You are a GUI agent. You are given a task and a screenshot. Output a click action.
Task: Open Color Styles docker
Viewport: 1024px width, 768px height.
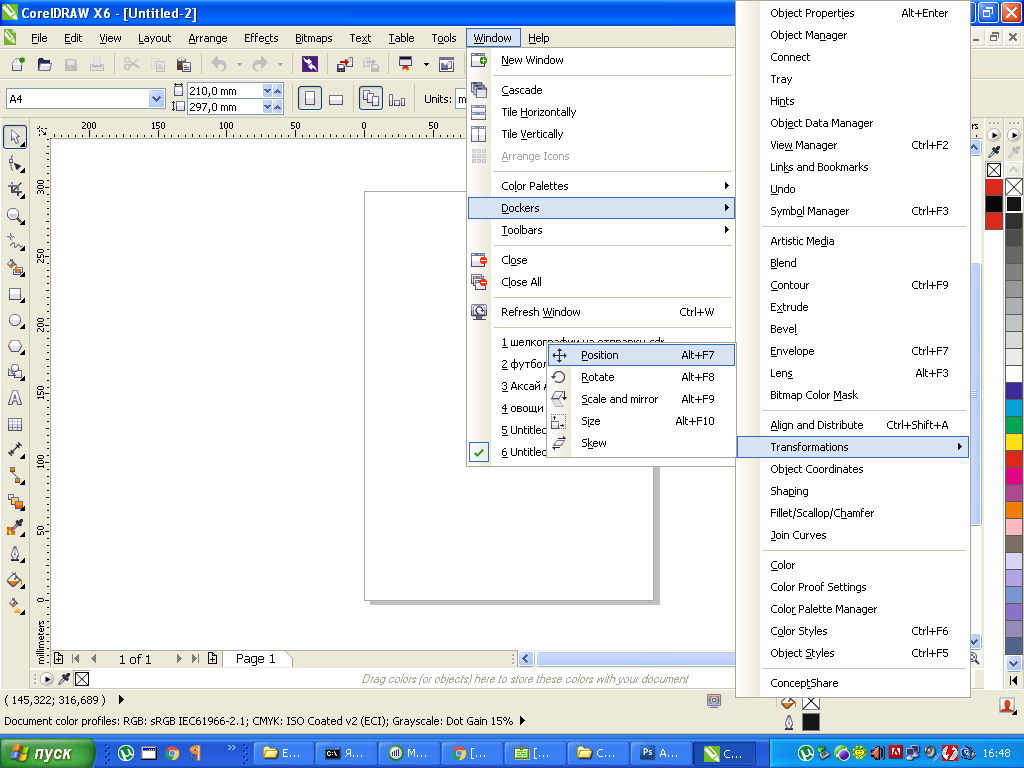coord(853,631)
